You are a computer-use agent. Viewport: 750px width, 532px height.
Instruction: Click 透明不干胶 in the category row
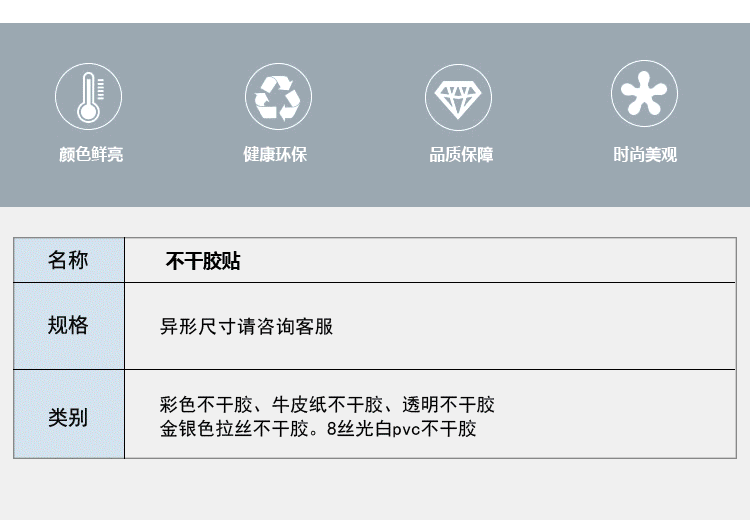449,405
